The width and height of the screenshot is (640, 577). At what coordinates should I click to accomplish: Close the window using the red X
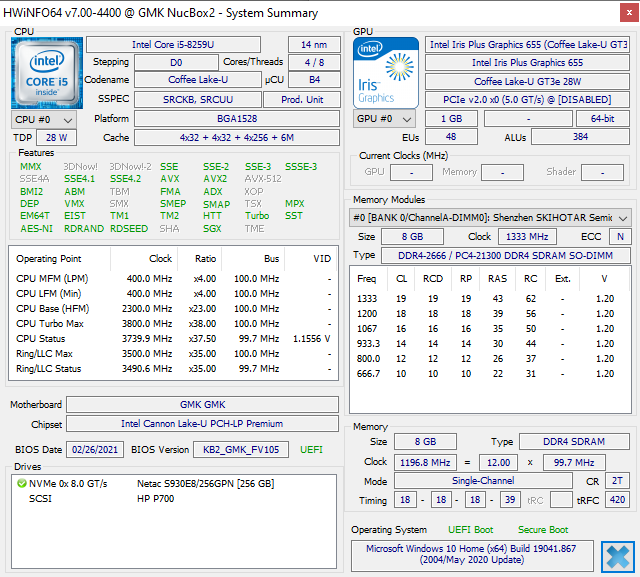pos(629,13)
